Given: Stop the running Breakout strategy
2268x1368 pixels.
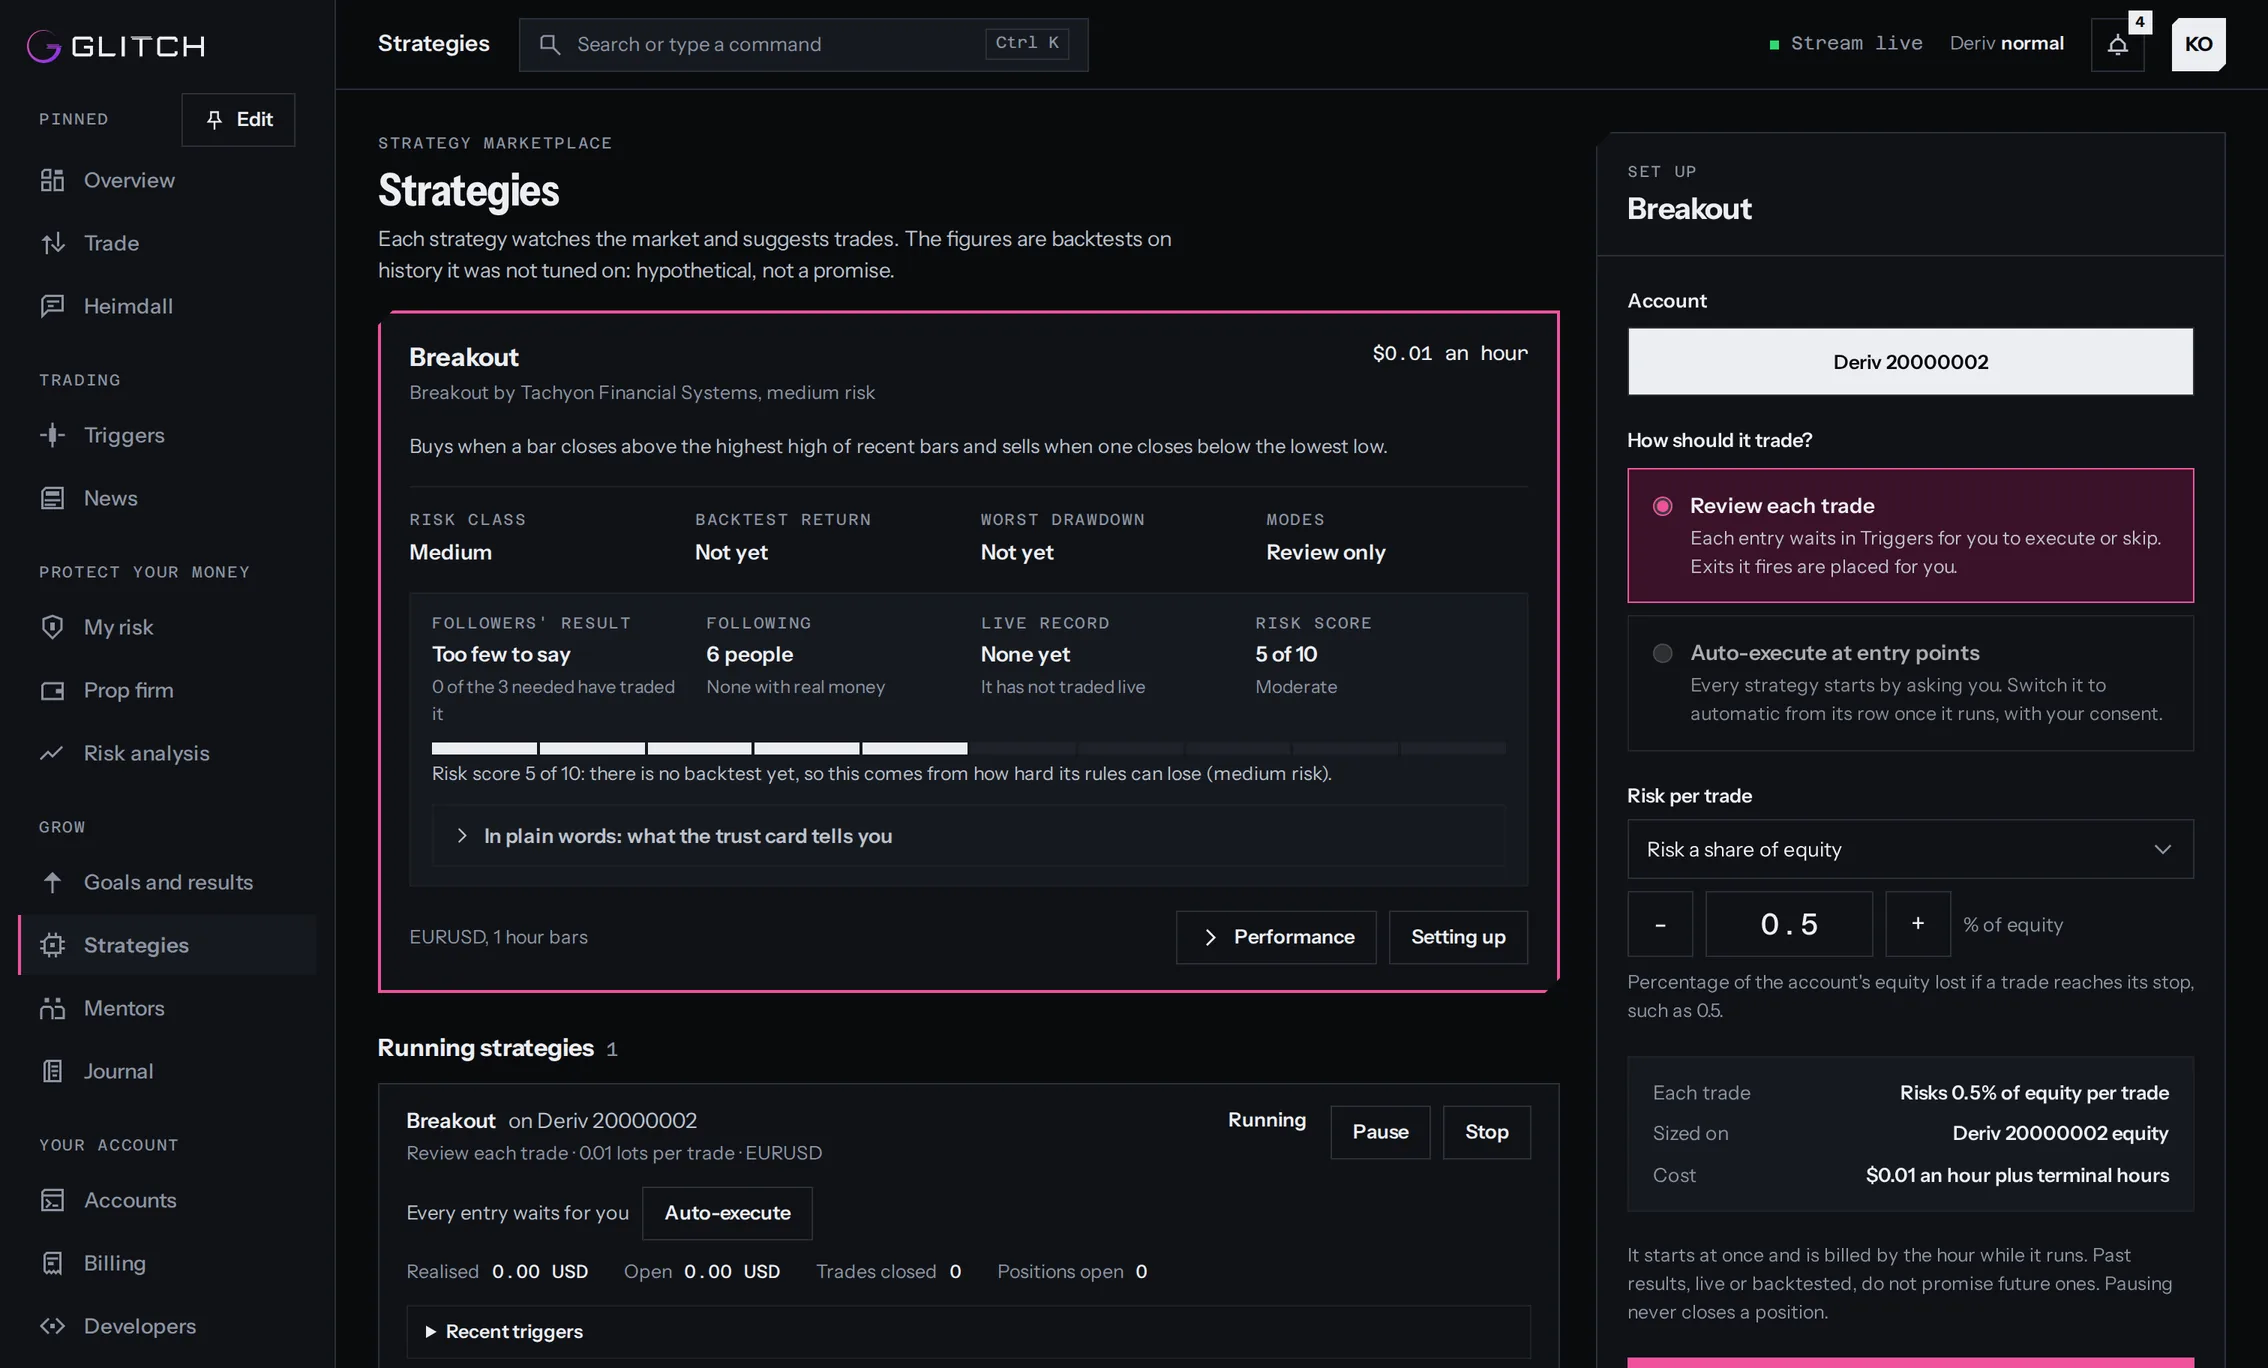Looking at the screenshot, I should [1486, 1132].
